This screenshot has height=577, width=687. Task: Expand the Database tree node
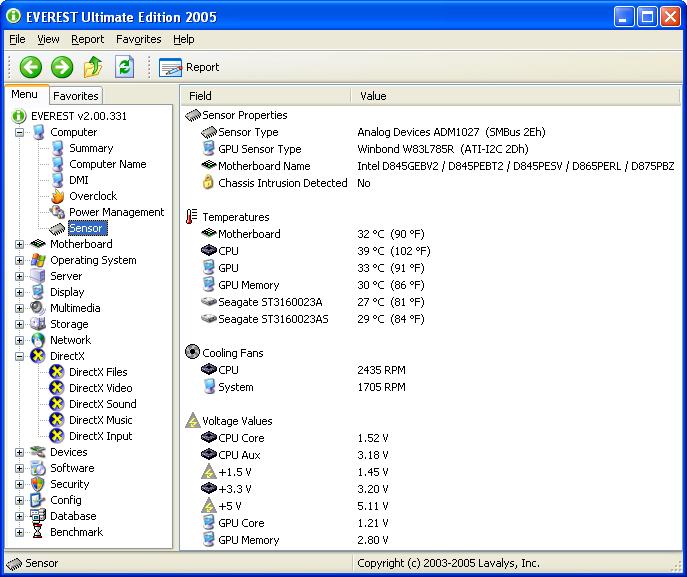tap(19, 516)
